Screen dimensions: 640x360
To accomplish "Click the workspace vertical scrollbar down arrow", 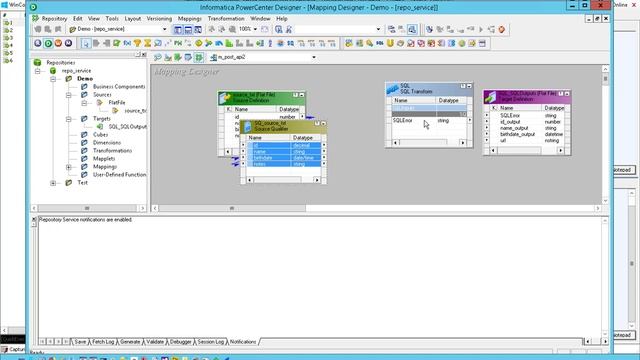I will tap(605, 201).
